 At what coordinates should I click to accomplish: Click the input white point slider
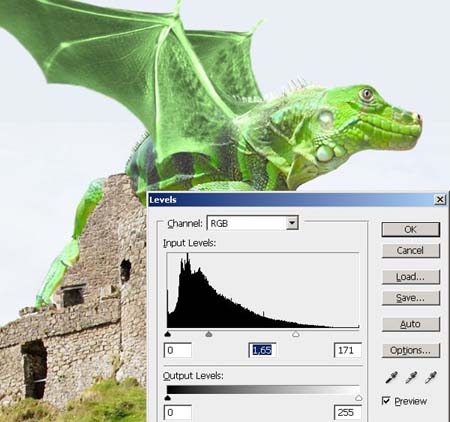(x=295, y=334)
